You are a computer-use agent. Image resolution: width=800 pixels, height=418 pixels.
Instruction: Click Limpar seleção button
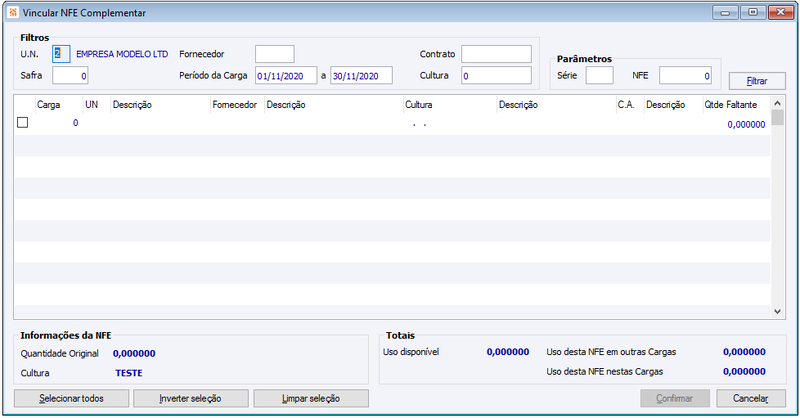pyautogui.click(x=311, y=398)
